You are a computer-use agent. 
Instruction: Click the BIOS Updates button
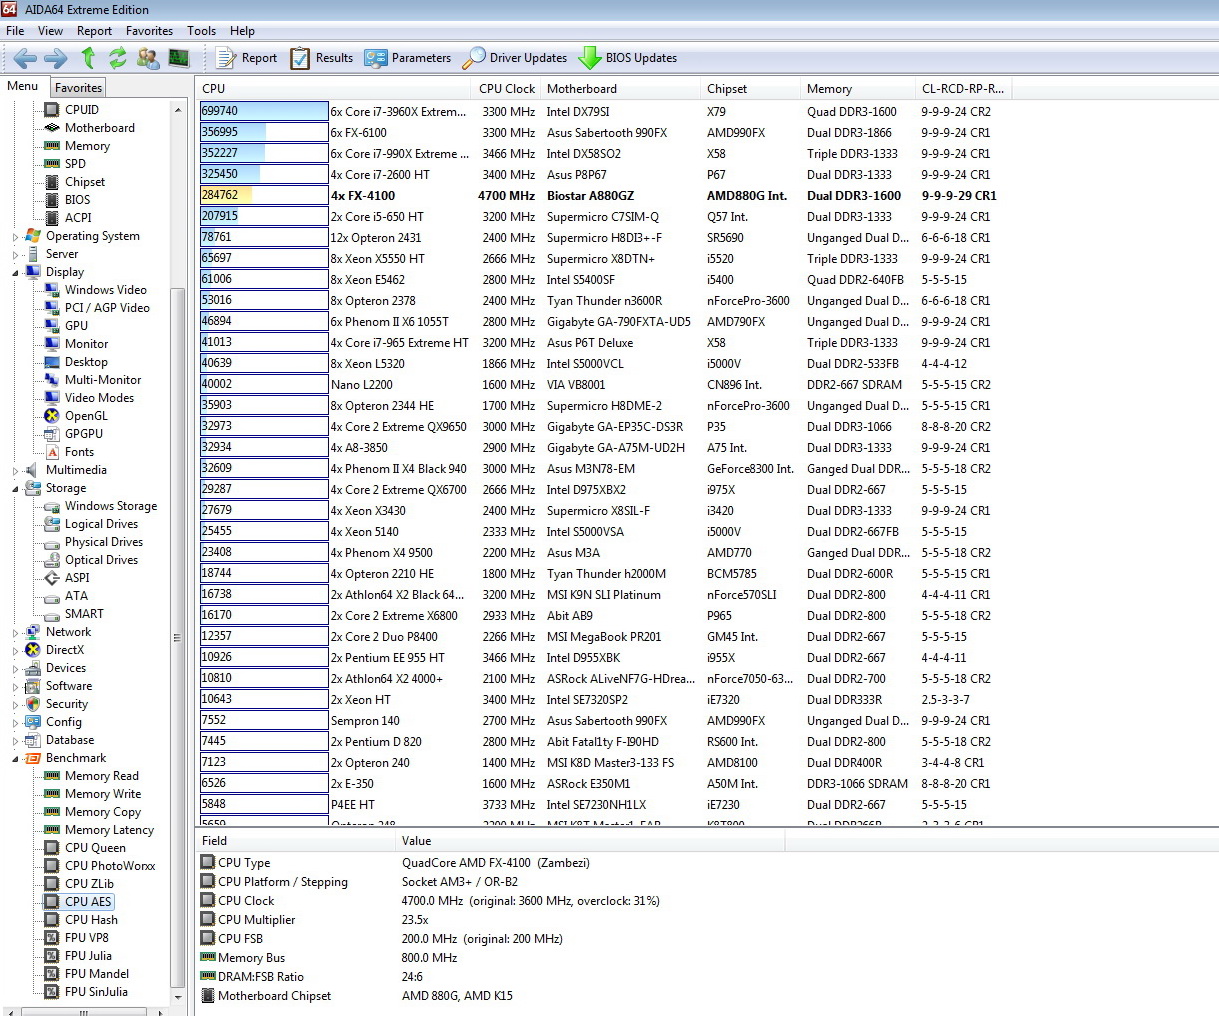628,58
